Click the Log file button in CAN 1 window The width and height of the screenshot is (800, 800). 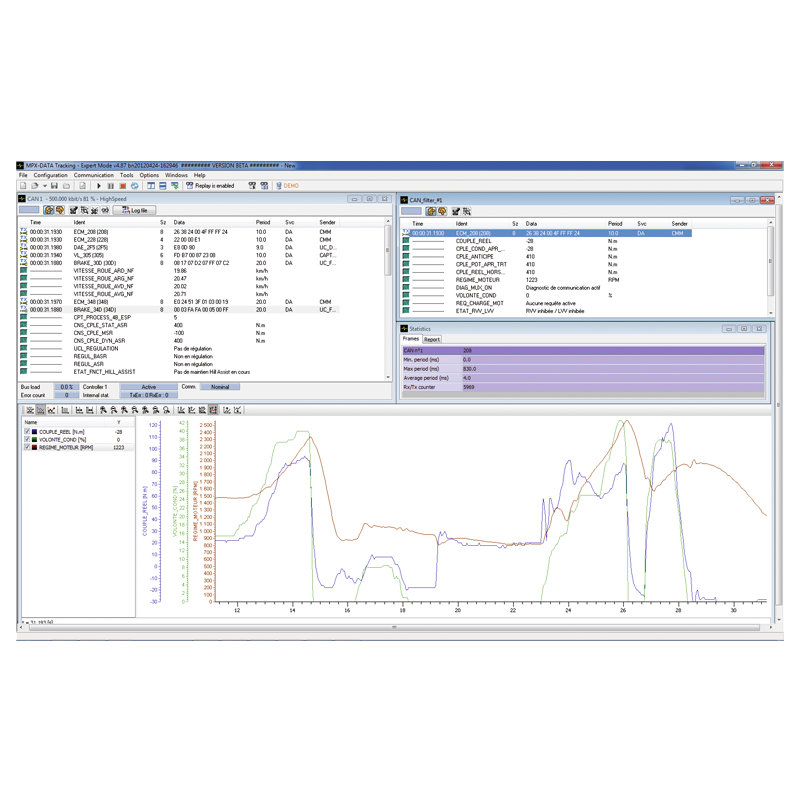click(x=135, y=210)
